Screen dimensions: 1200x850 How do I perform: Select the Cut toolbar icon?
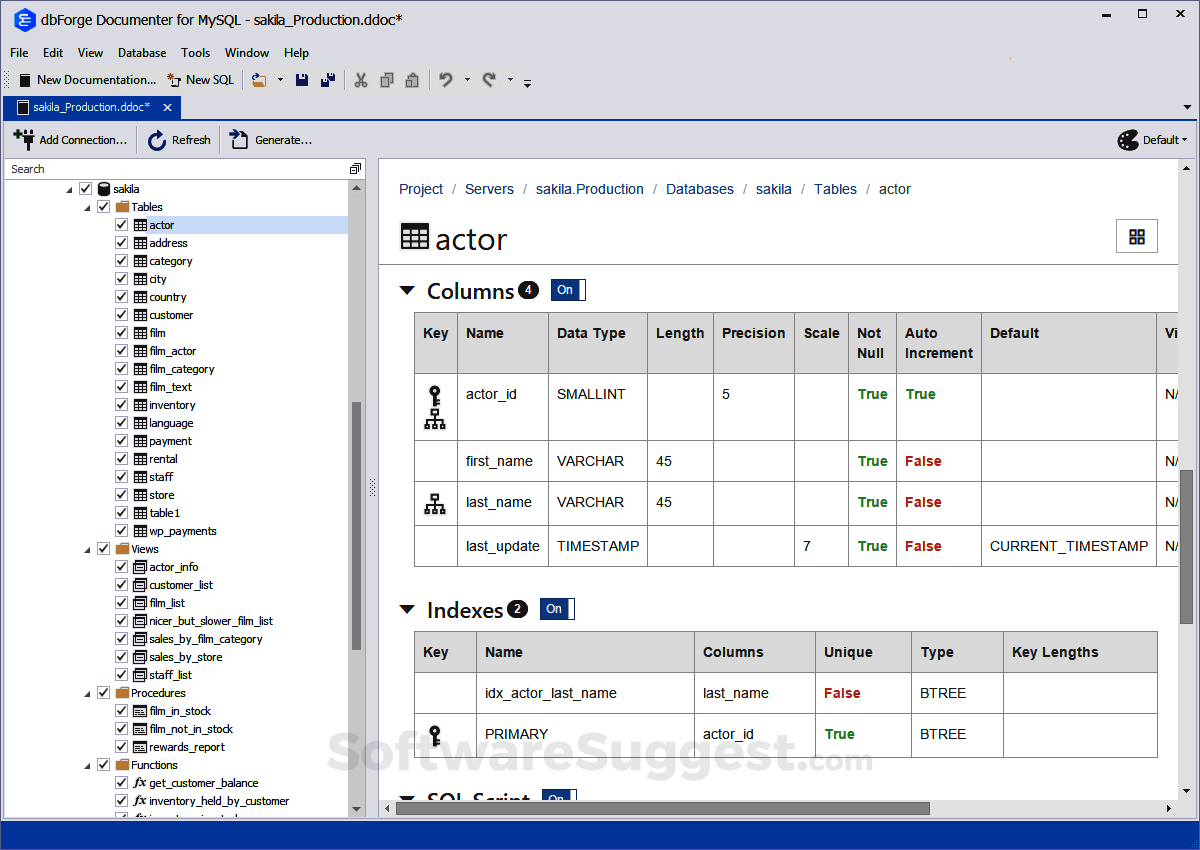tap(361, 79)
